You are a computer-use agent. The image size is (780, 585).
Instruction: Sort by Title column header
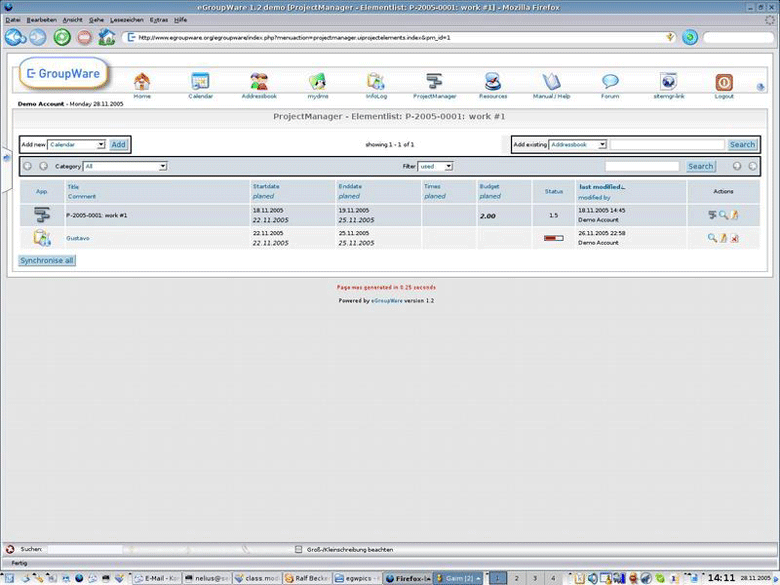[73, 187]
